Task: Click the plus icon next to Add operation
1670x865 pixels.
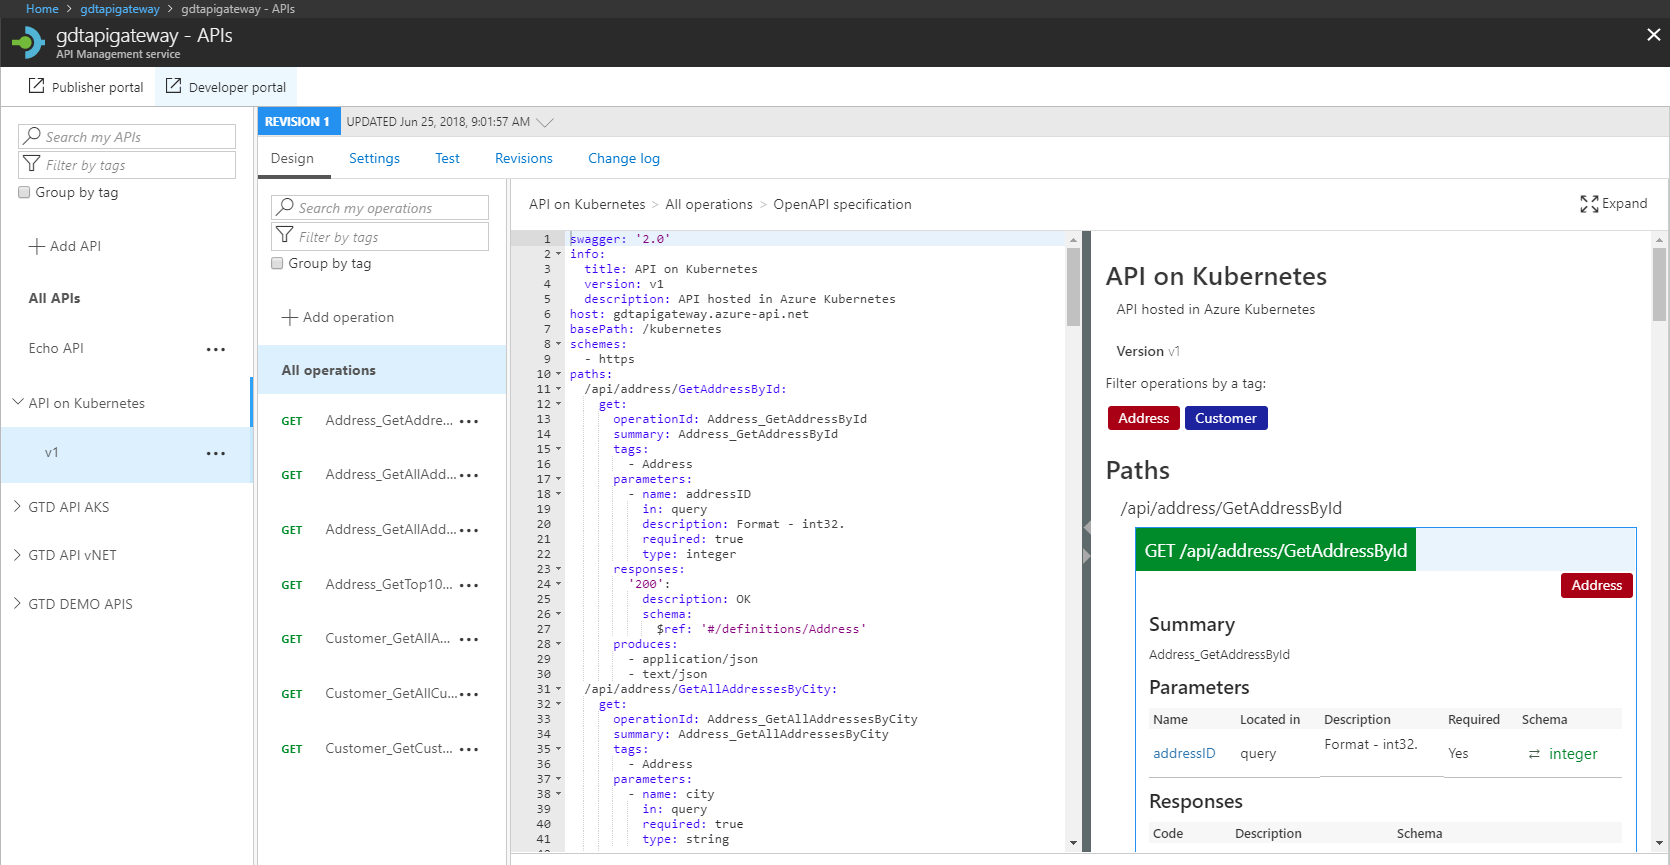Action: click(x=290, y=317)
